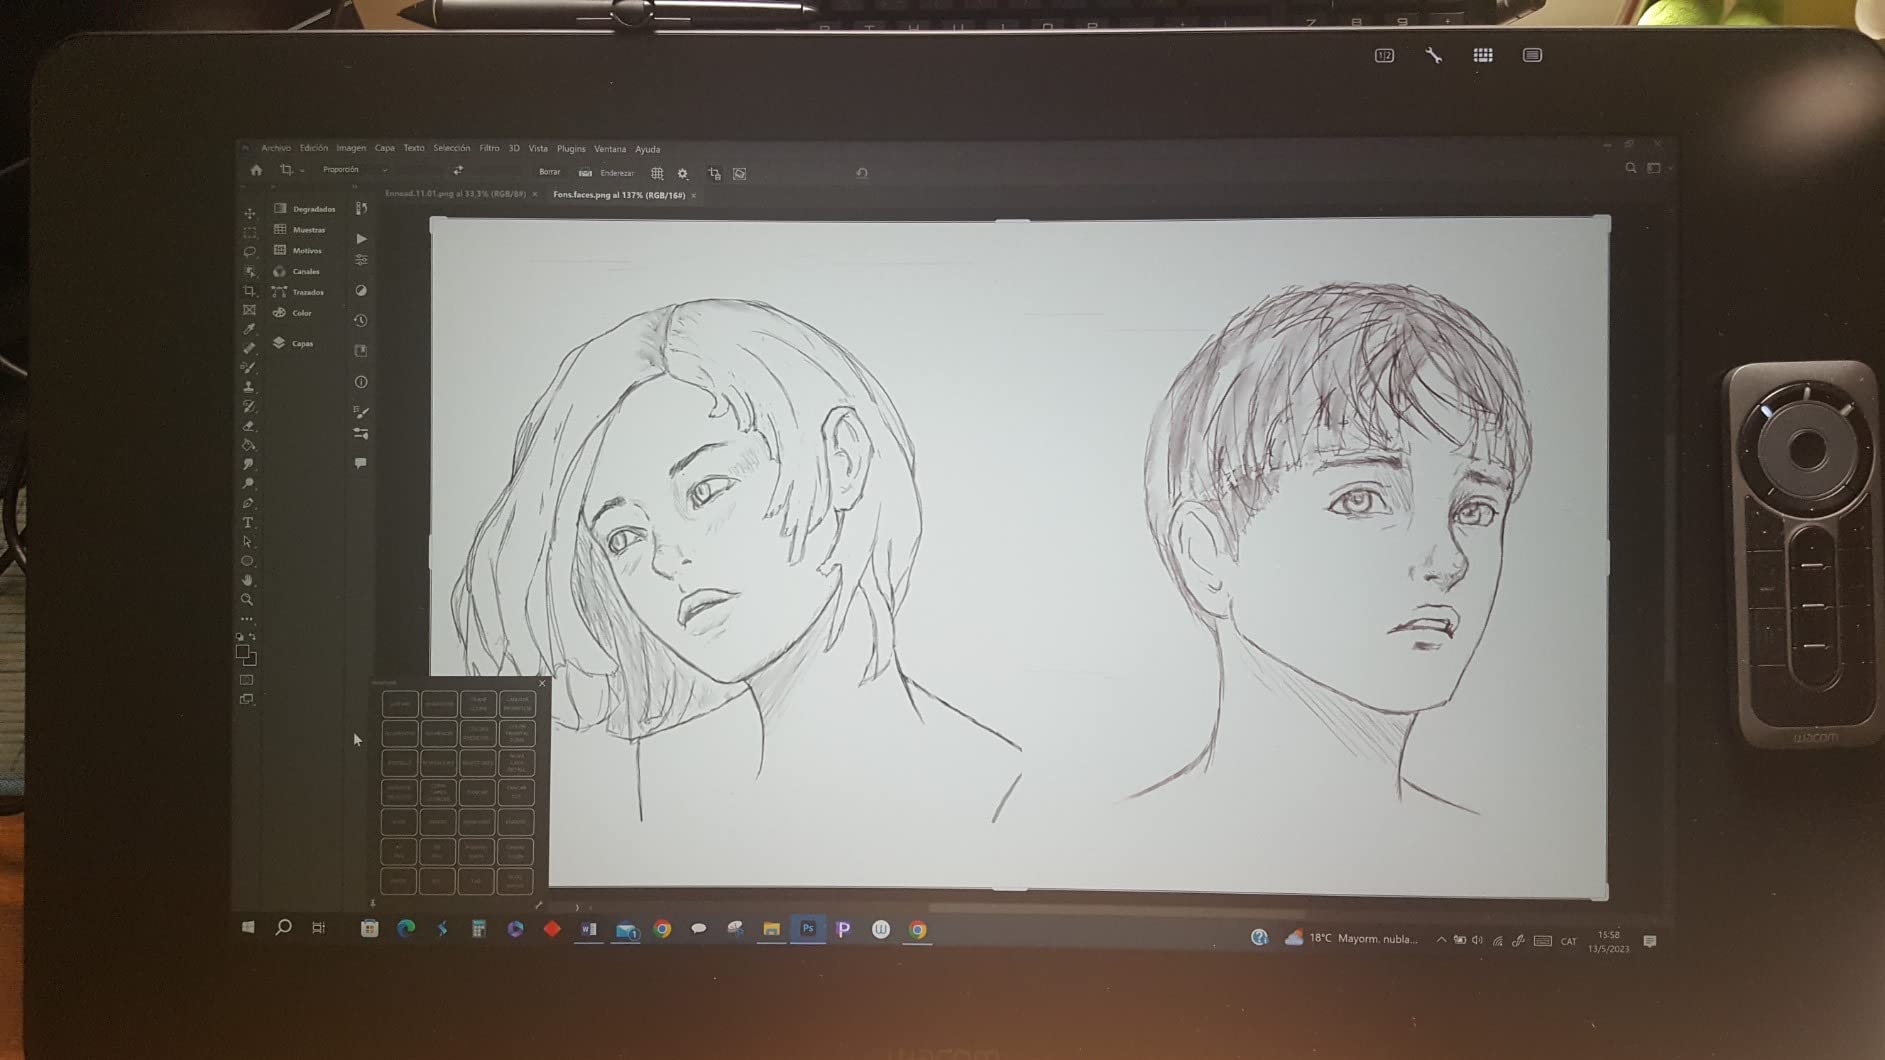Switch to the Ennead.11.01.png tab
Image resolution: width=1885 pixels, height=1060 pixels.
(455, 194)
